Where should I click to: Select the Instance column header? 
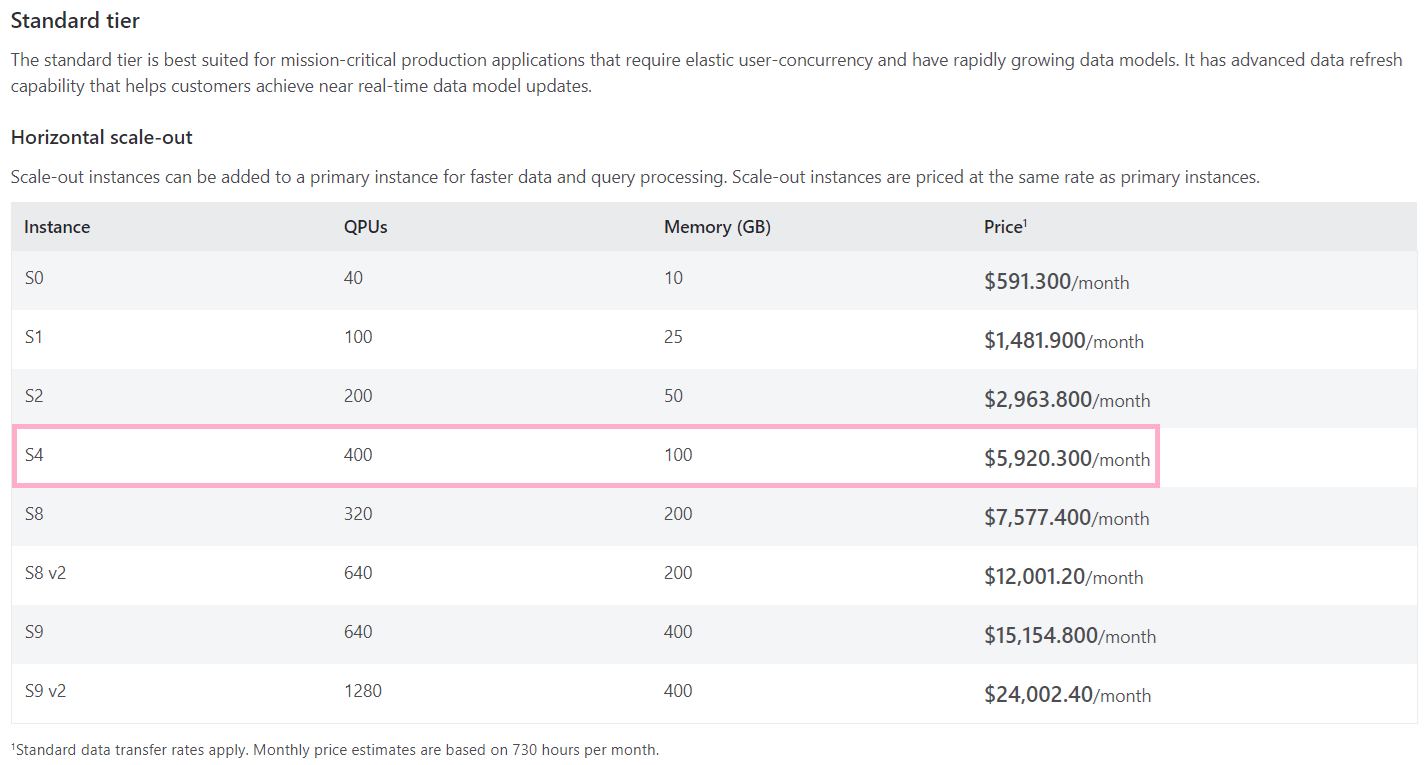(x=57, y=227)
